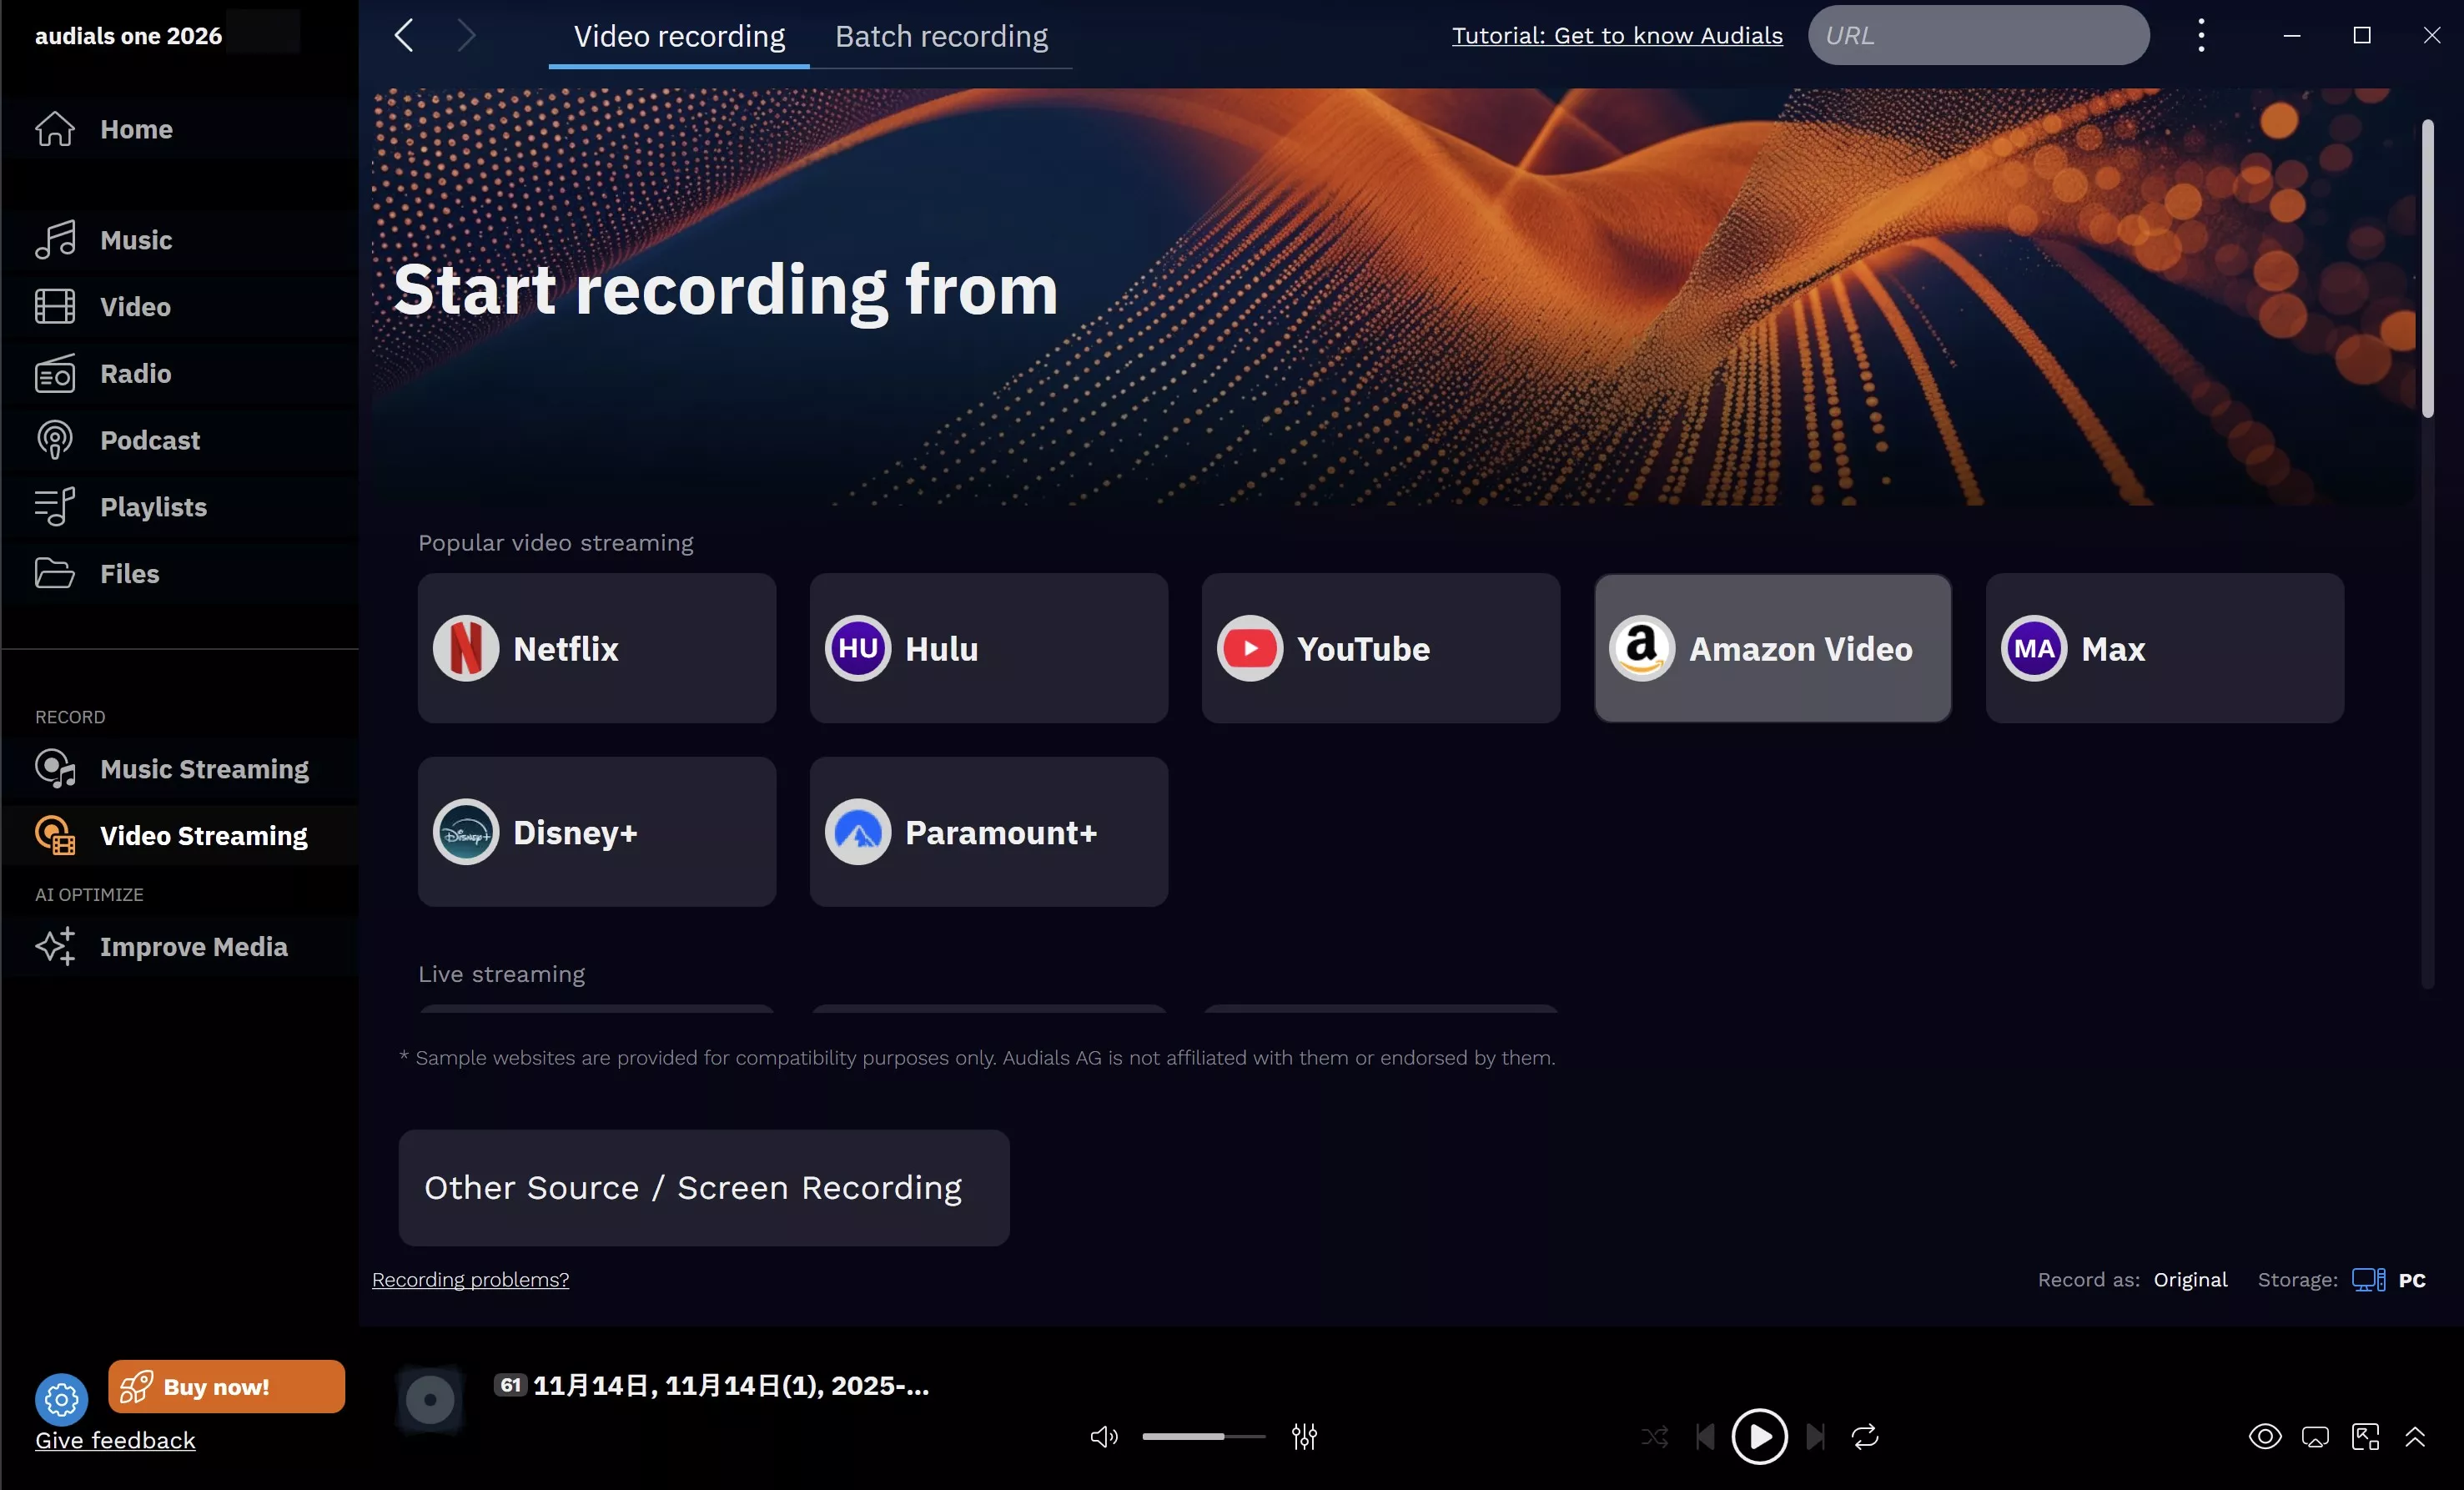
Task: Toggle the eye view icon in player
Action: click(x=2265, y=1437)
